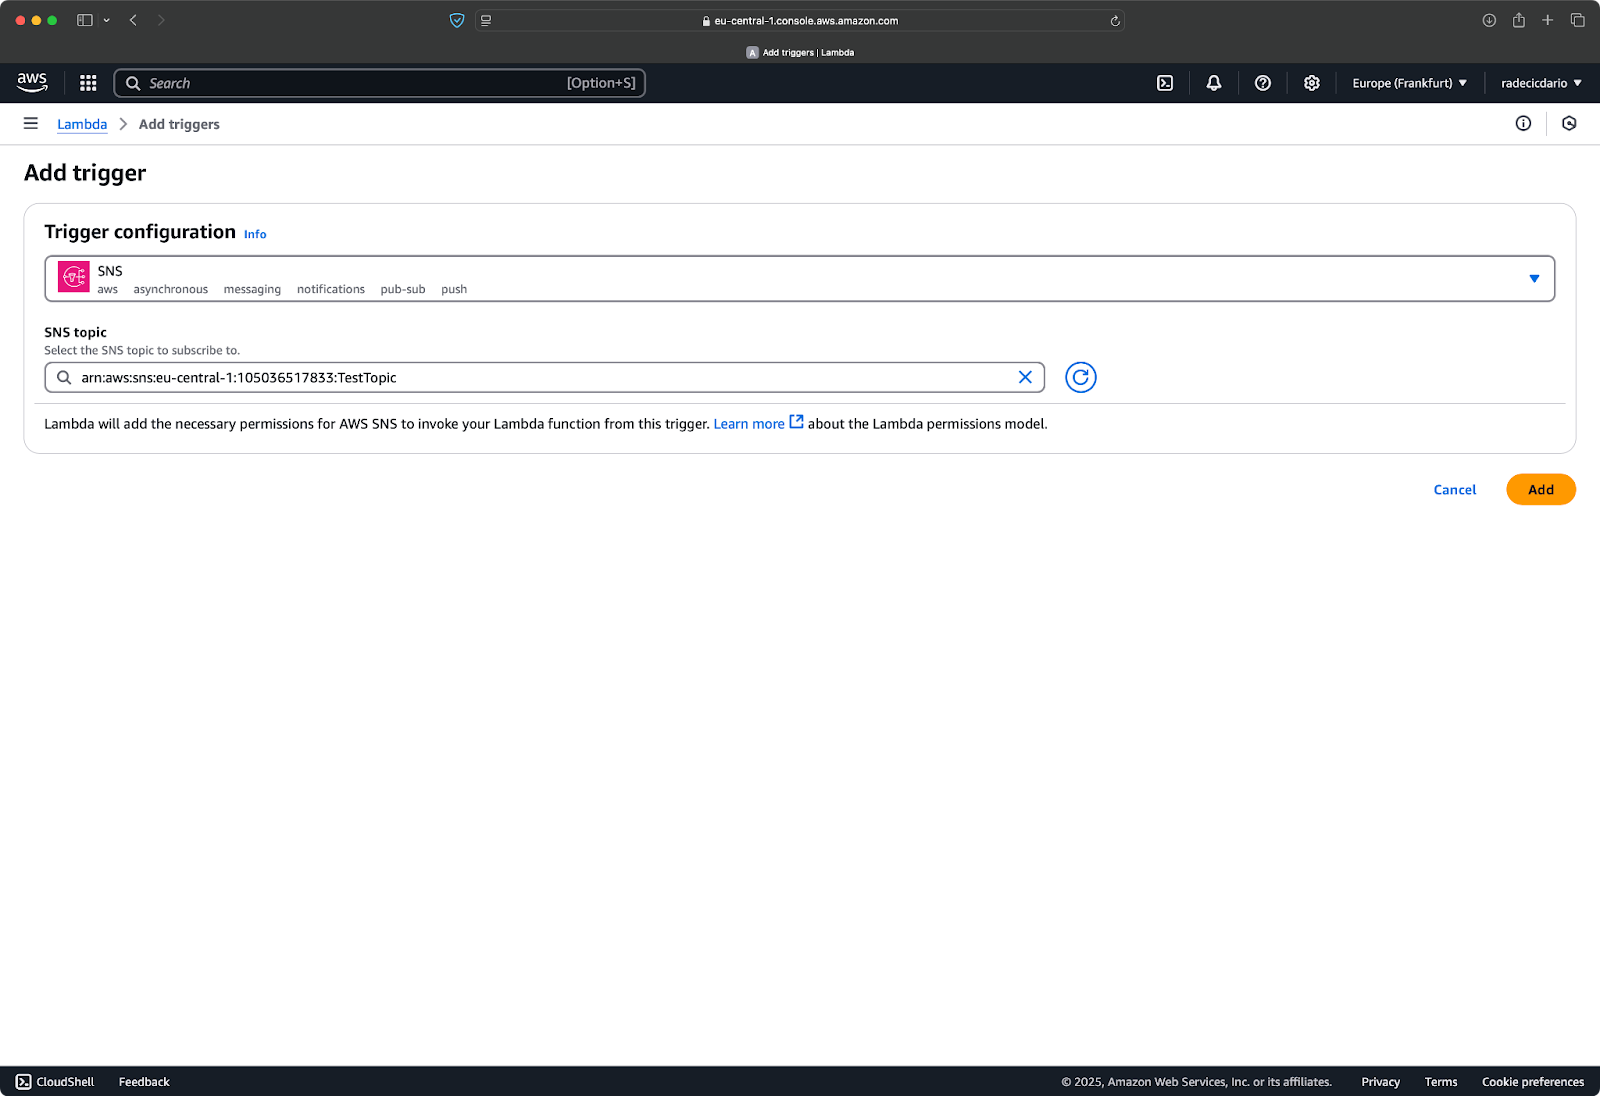
Task: Open CloudShell from the top navigation bar
Action: pos(1165,83)
